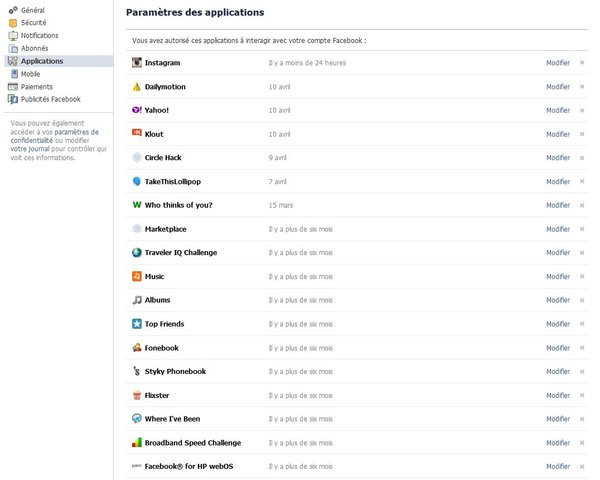Click the Instagram app name

162,63
